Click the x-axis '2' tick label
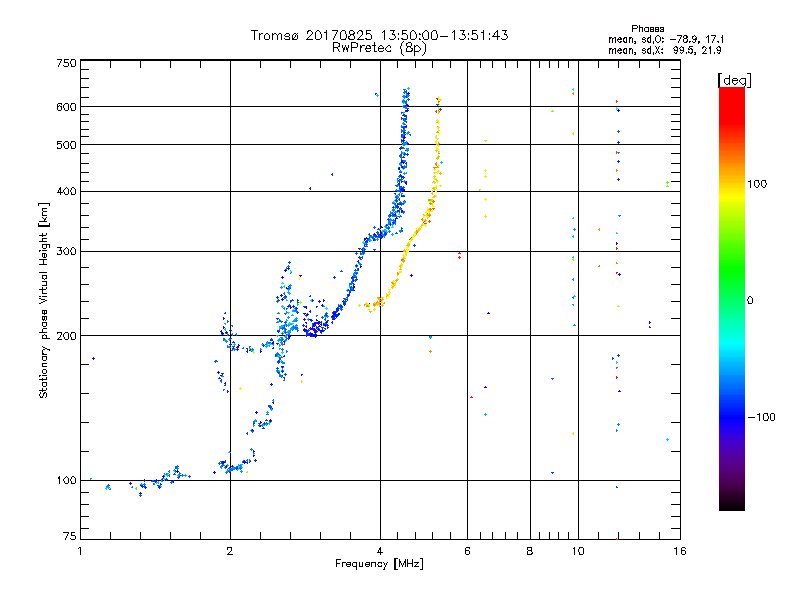 pyautogui.click(x=230, y=551)
